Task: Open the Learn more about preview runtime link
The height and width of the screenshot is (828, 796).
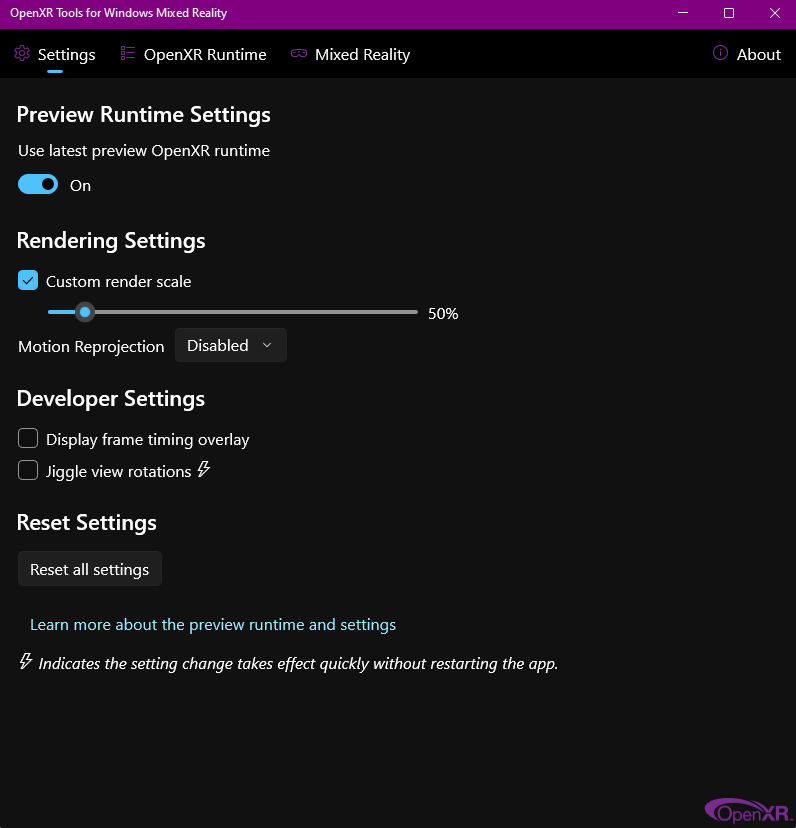Action: coord(213,625)
